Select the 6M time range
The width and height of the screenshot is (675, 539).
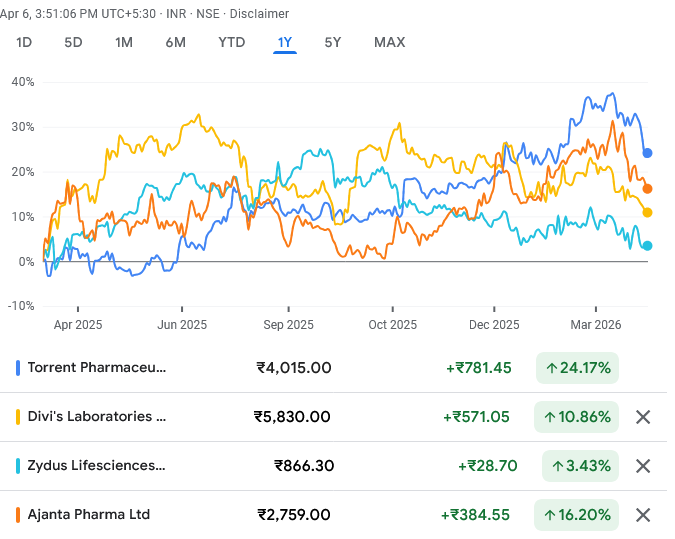[176, 42]
